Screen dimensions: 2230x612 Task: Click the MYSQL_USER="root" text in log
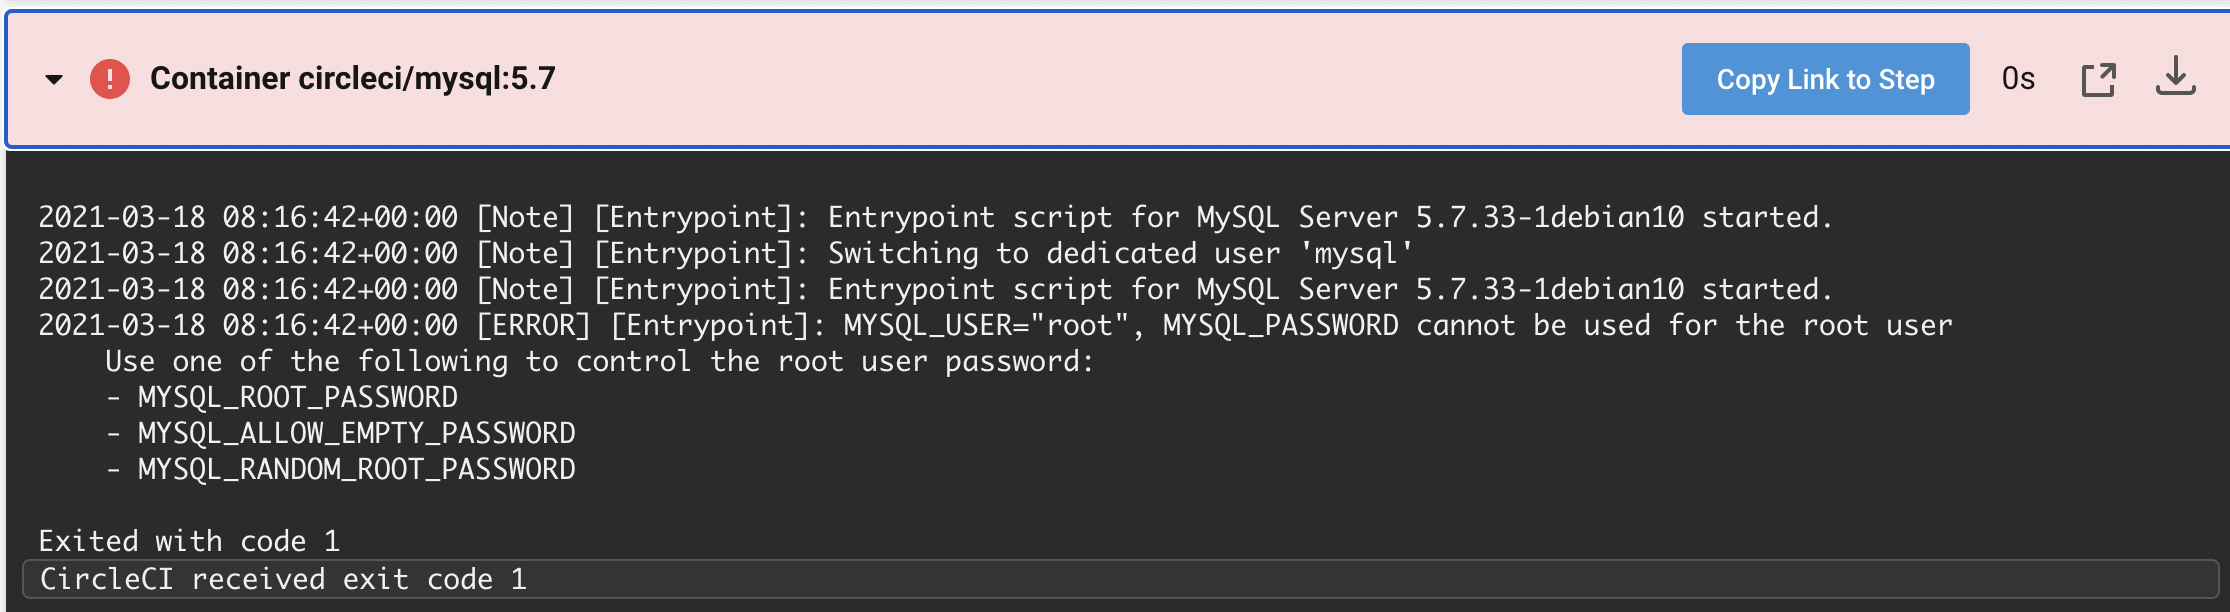(985, 326)
